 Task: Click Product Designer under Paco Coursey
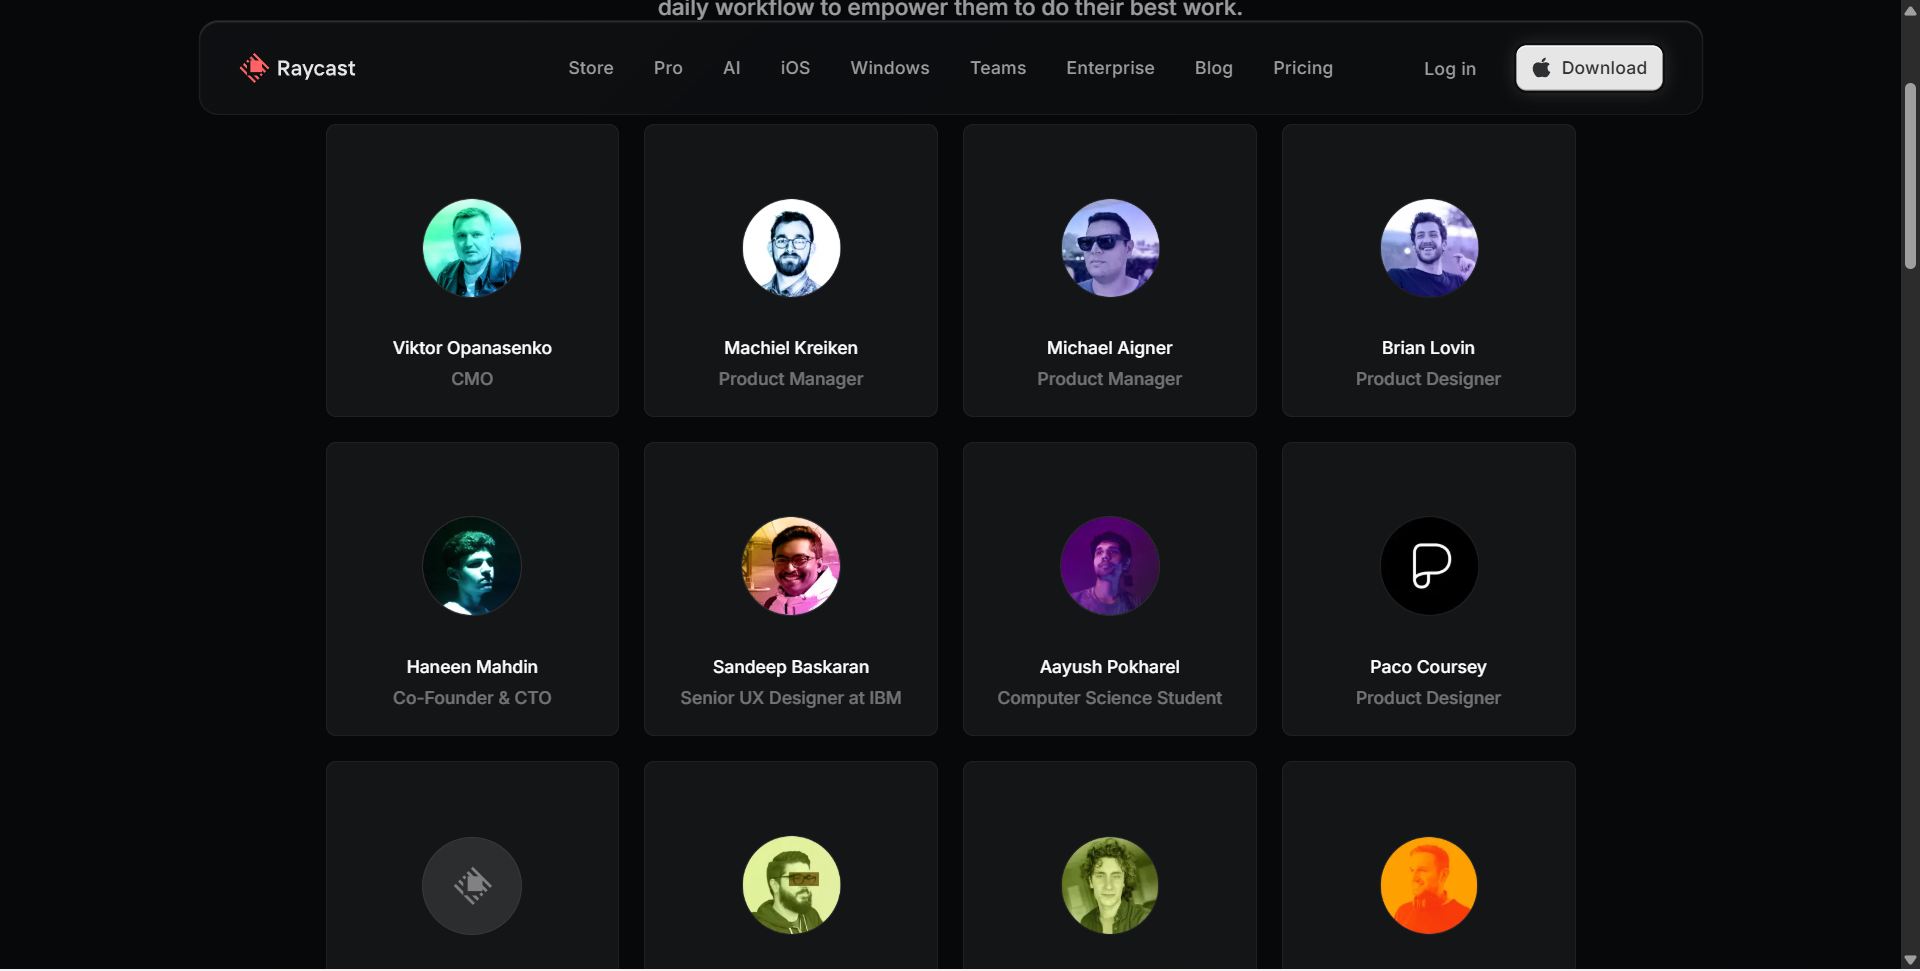coord(1428,698)
